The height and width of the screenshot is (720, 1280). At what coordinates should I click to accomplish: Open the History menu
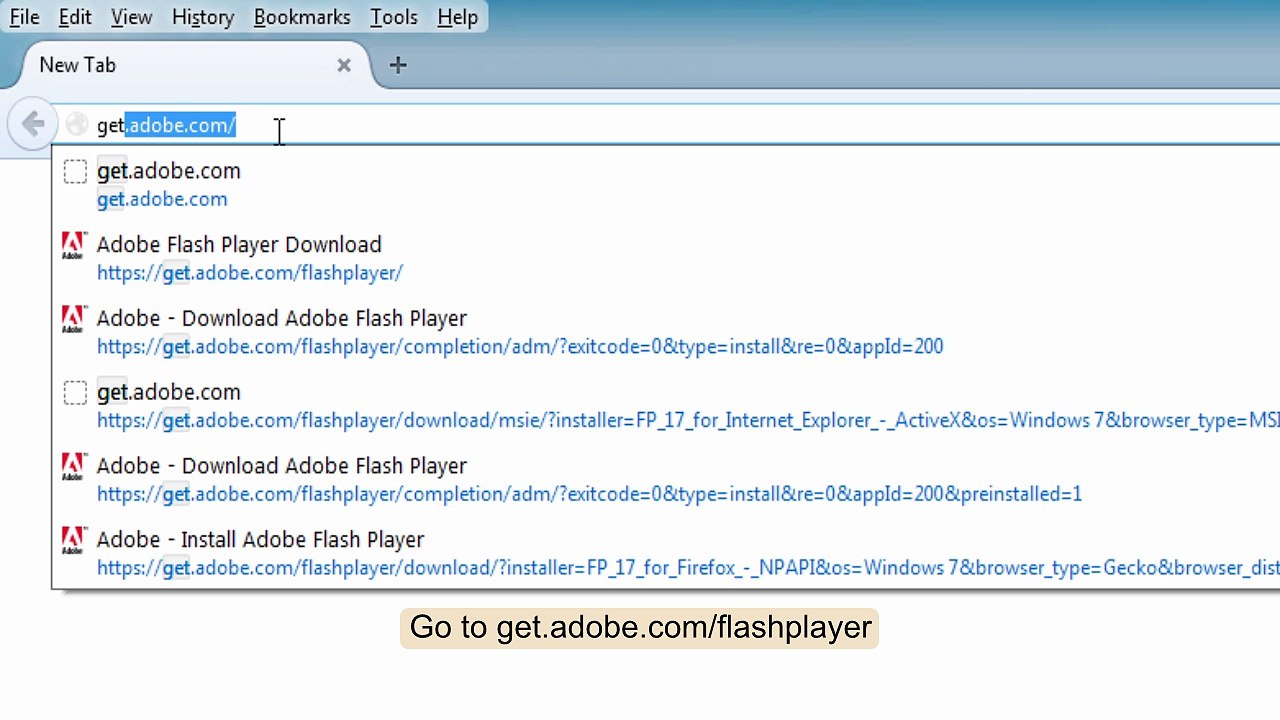pyautogui.click(x=203, y=17)
